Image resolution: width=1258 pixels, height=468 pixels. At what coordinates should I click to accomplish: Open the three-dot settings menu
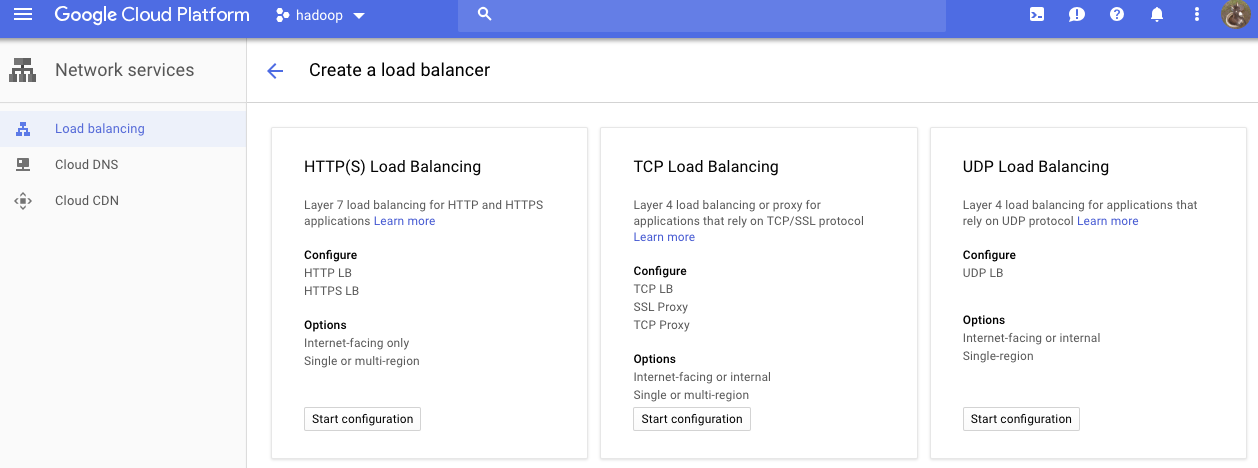(1197, 15)
